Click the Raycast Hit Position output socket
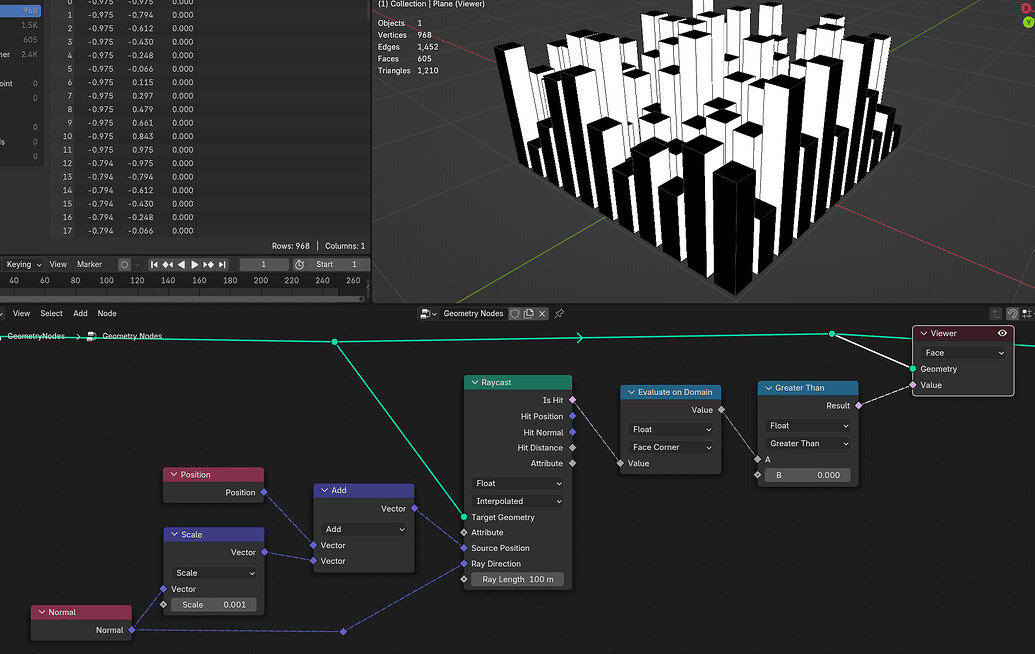Viewport: 1035px width, 654px height. point(572,416)
